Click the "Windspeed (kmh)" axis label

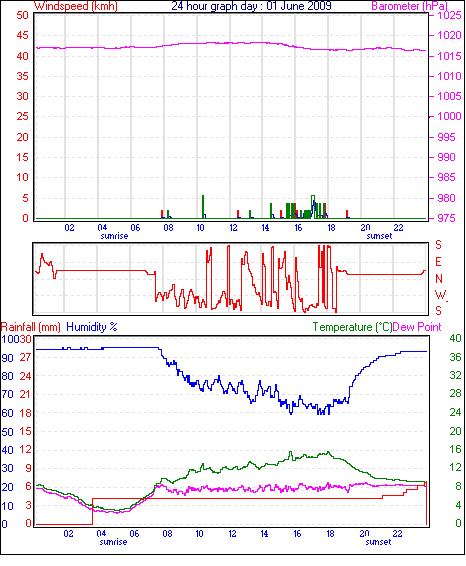[76, 6]
